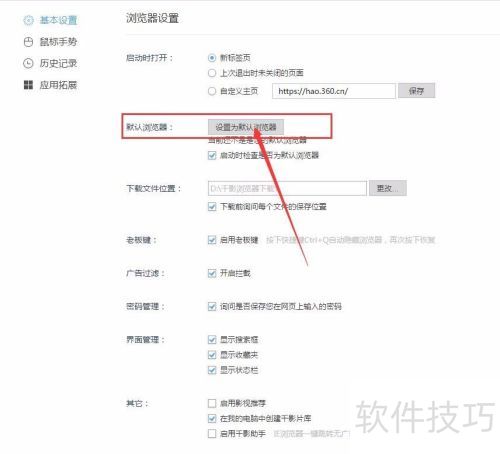Click the 广告过滤 label

145,273
